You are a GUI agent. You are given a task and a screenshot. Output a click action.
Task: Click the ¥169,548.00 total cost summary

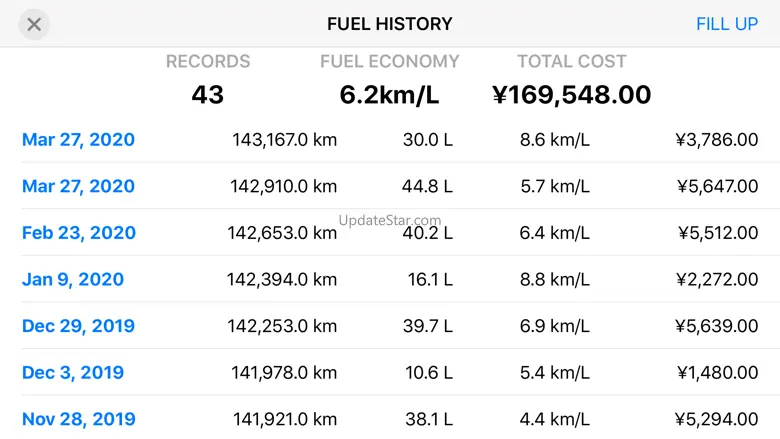coord(571,95)
